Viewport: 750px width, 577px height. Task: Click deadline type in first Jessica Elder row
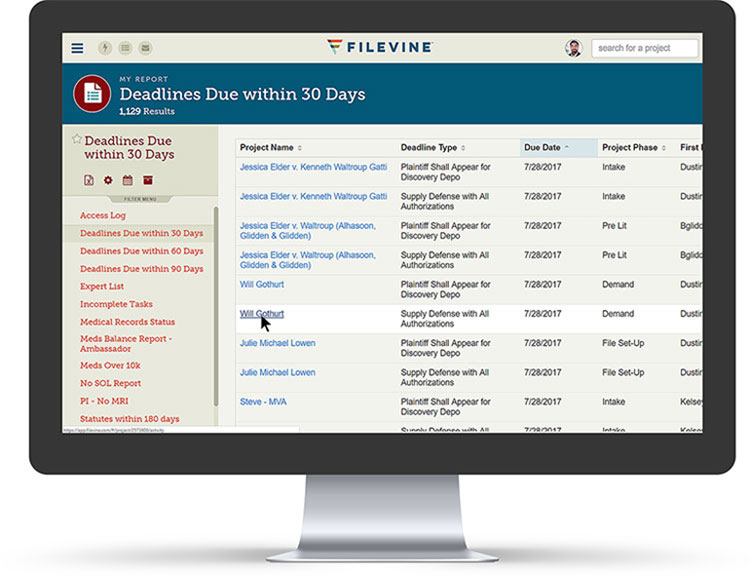[446, 172]
